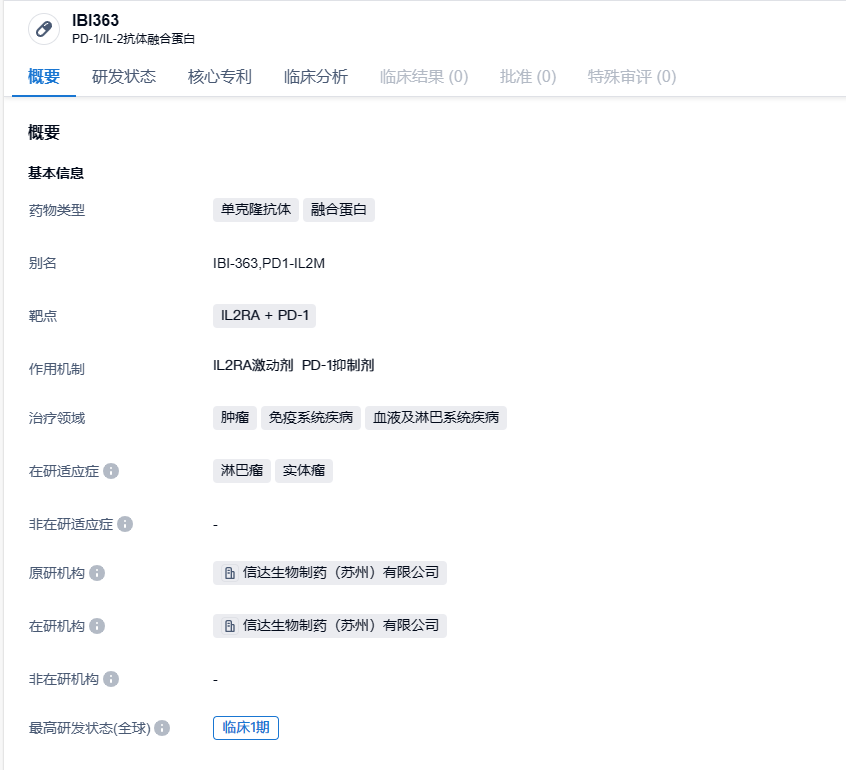
Task: Click building icon in 原研机构 company tag
Action: [x=230, y=573]
